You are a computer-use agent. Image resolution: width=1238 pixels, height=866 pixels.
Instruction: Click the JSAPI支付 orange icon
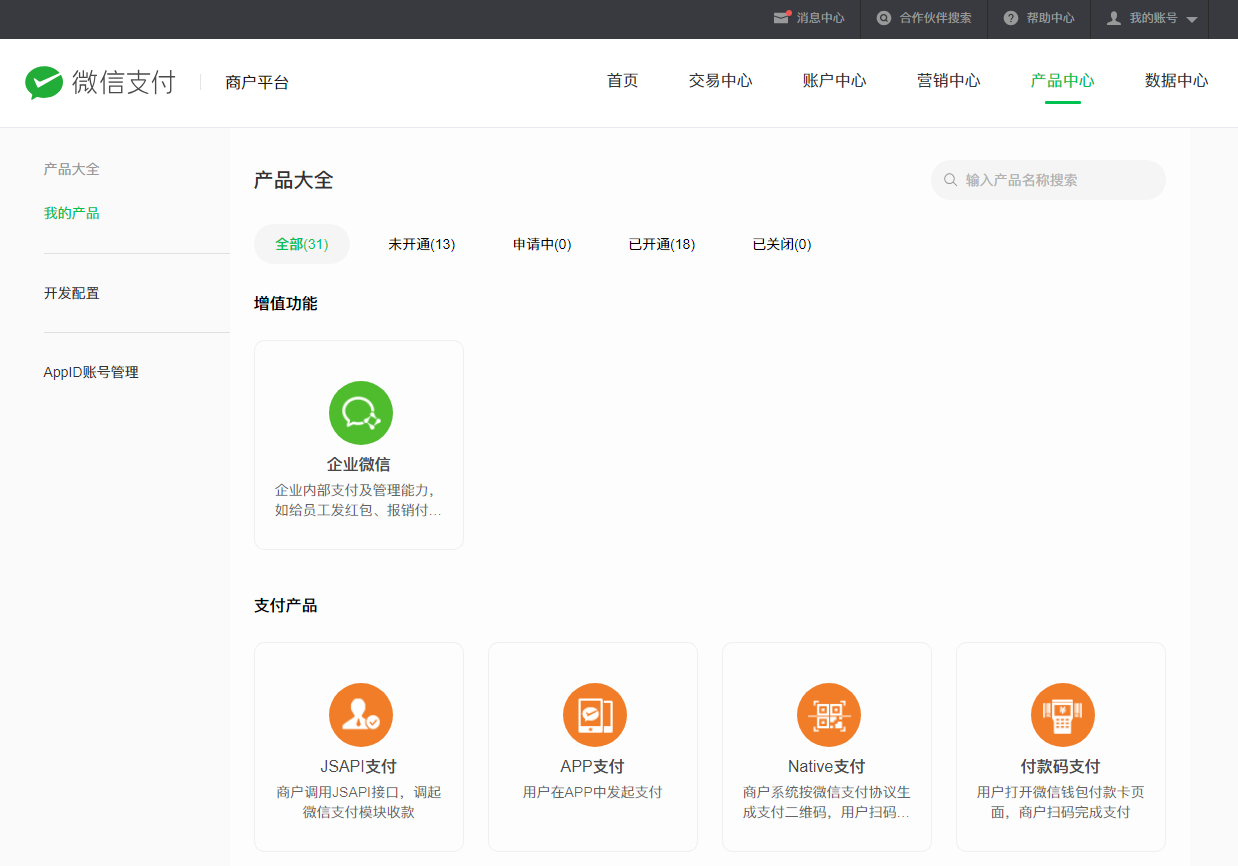(361, 715)
